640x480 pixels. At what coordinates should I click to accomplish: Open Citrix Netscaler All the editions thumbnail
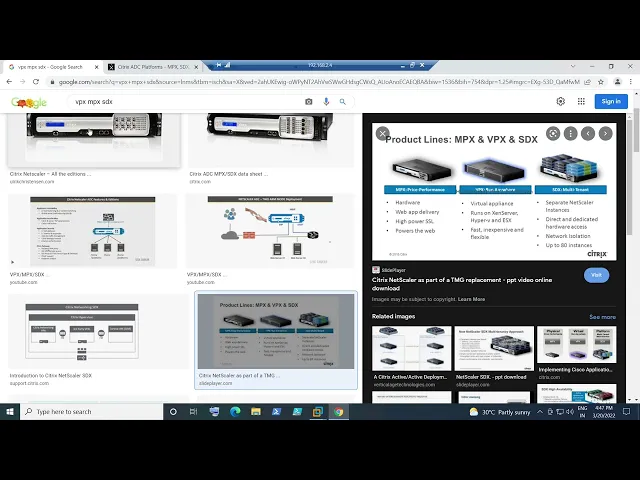tap(94, 140)
